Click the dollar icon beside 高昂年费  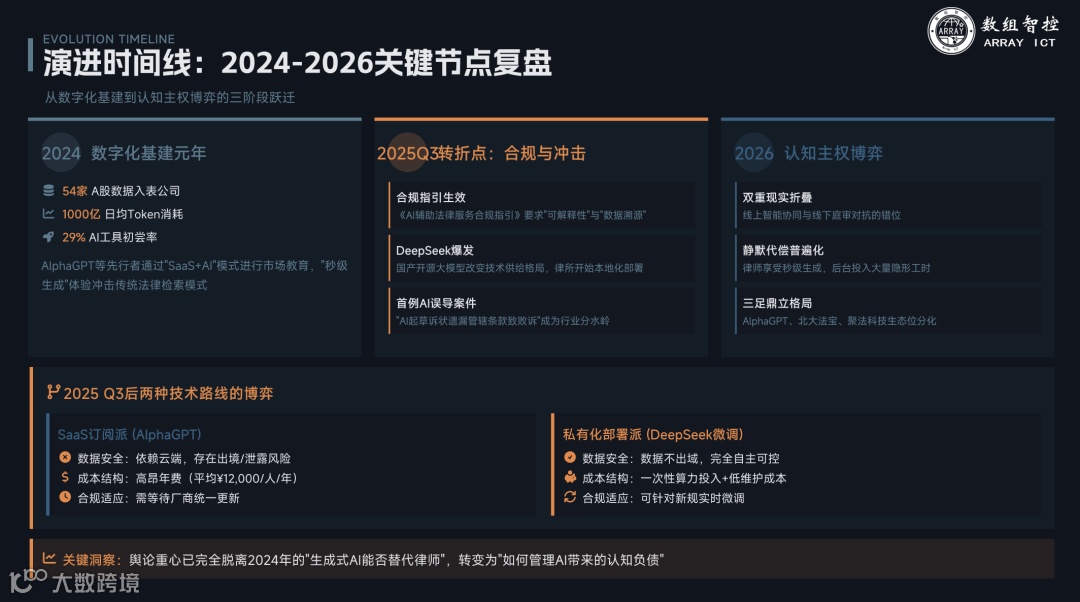65,477
